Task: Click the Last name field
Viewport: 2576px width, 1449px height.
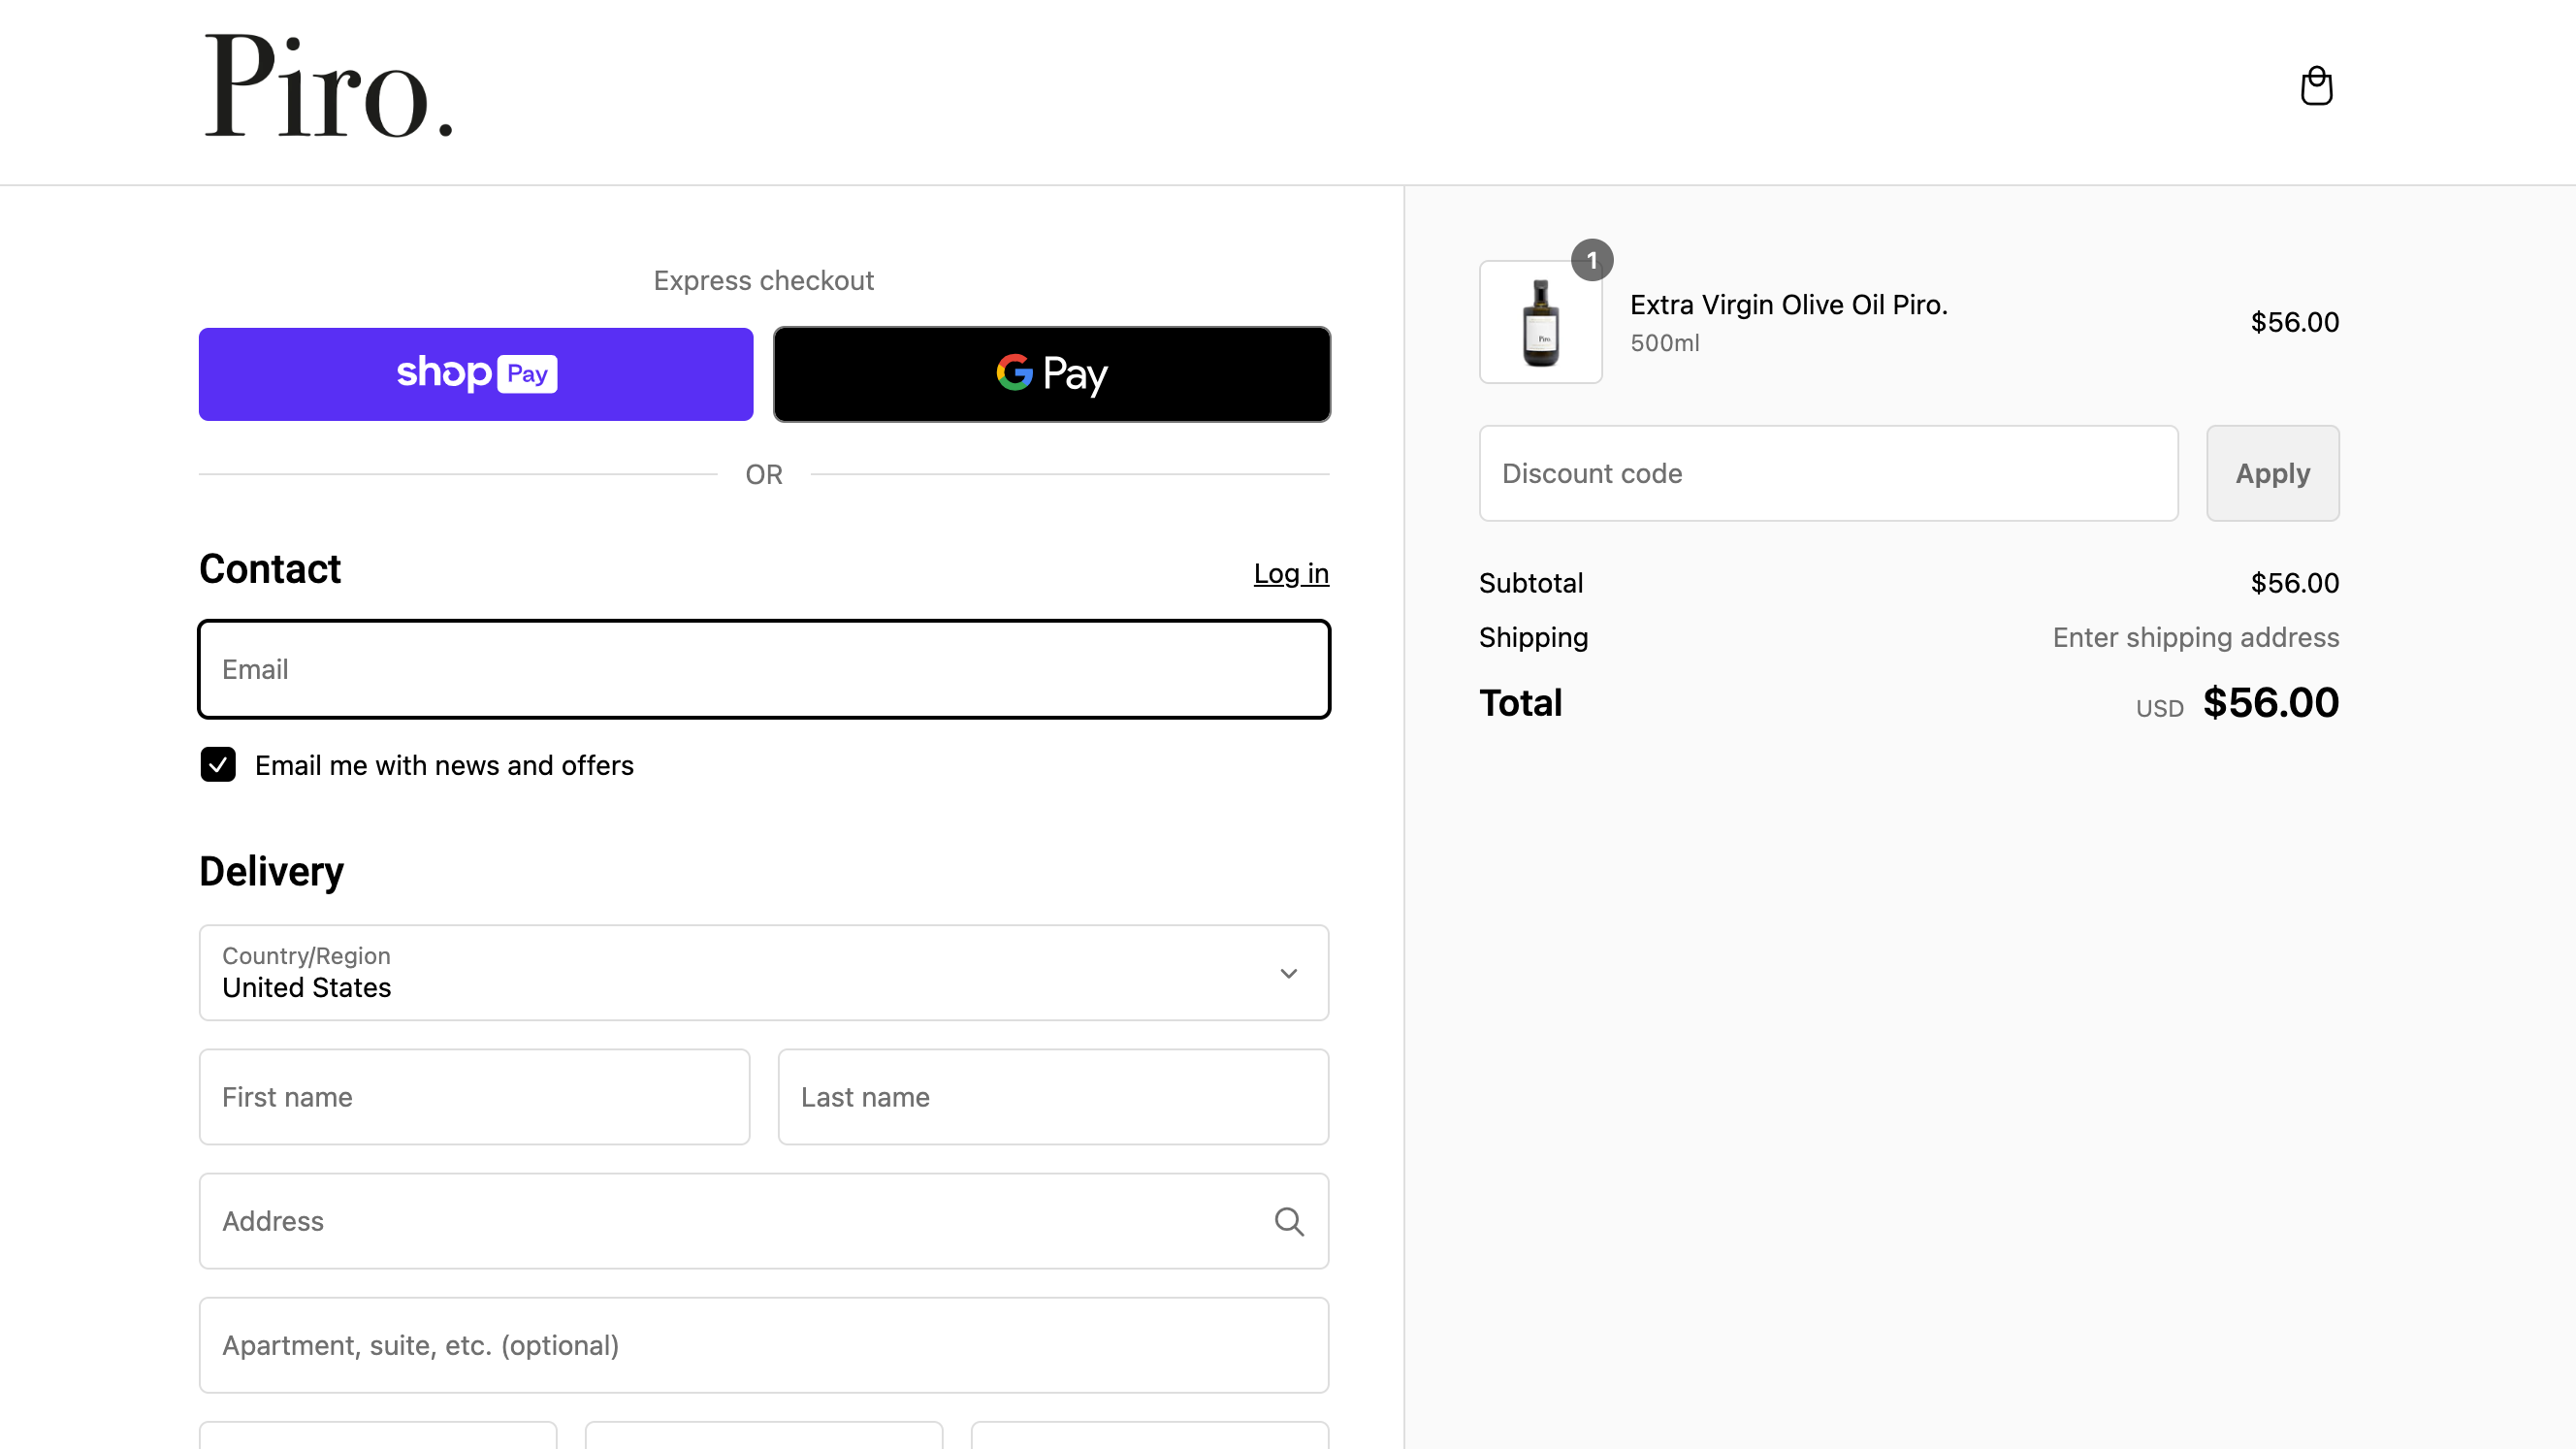Action: pos(1053,1097)
